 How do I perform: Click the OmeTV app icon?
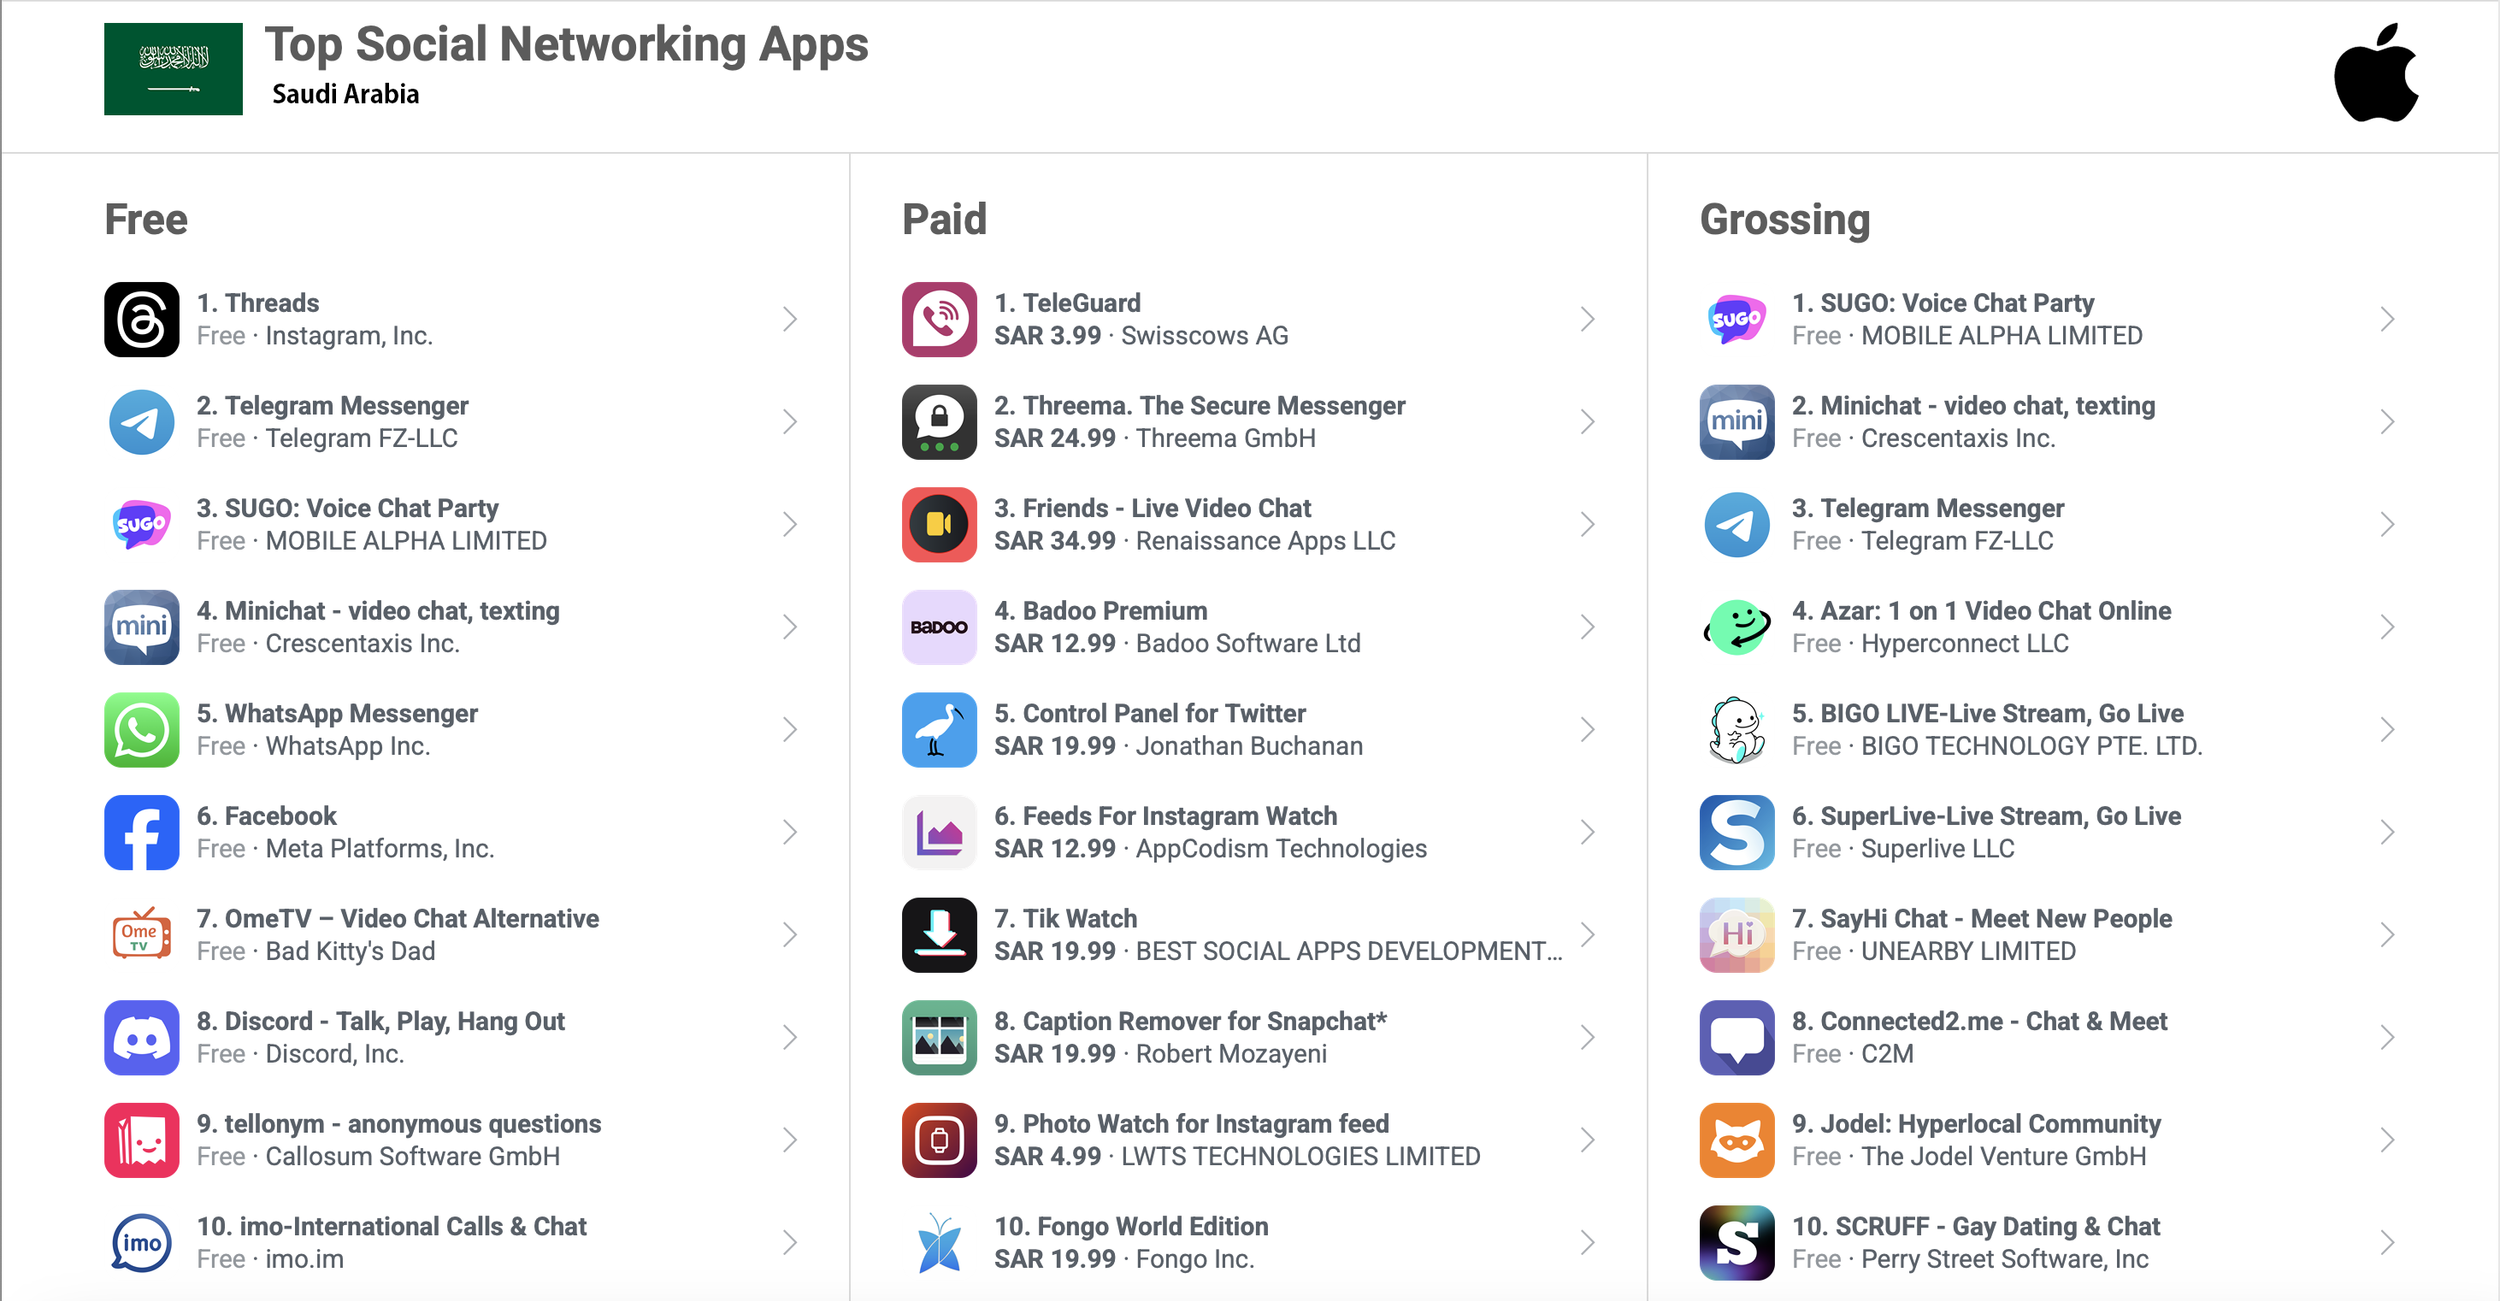click(141, 934)
